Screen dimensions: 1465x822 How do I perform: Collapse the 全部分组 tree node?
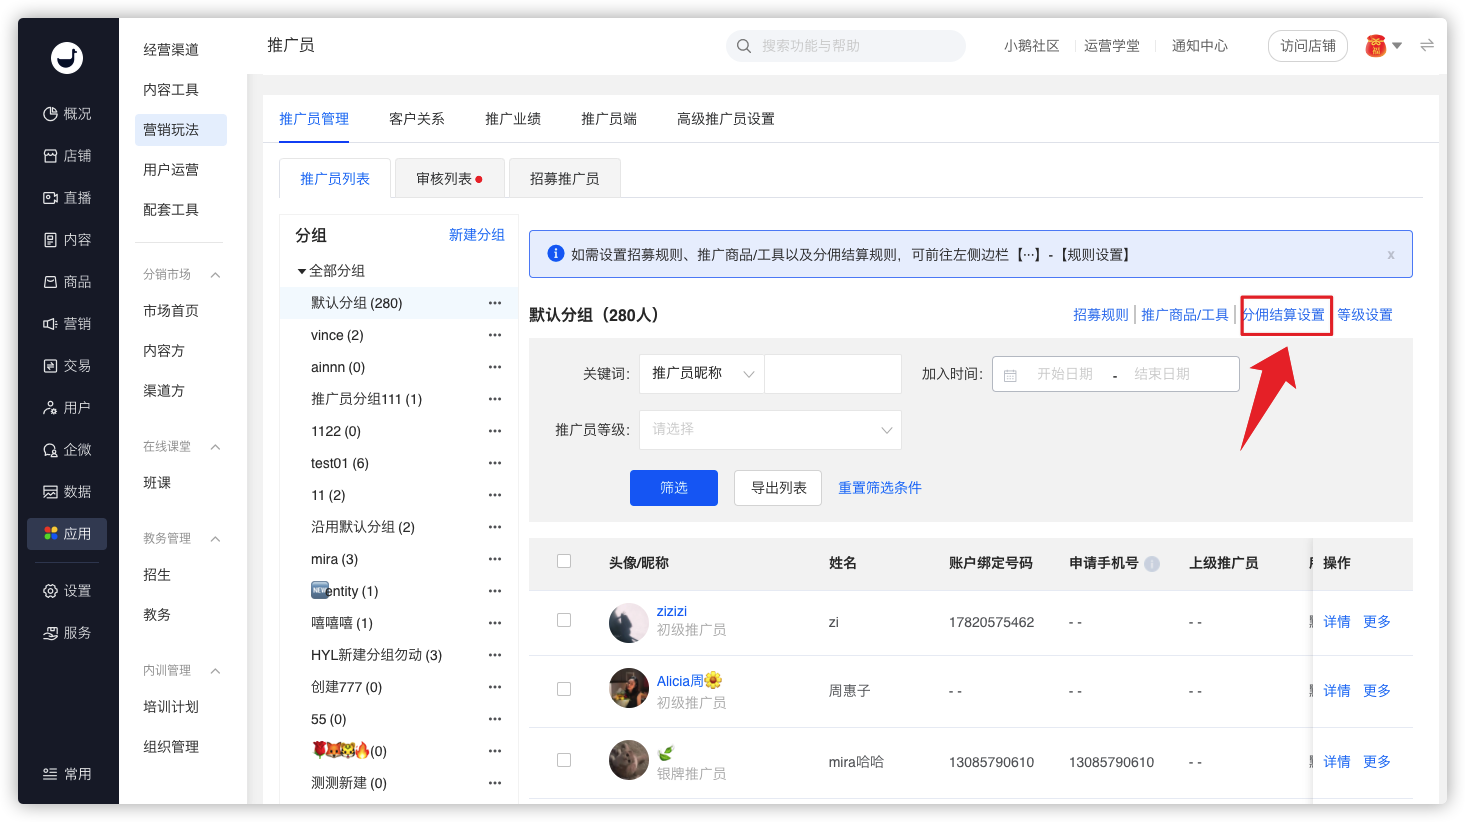pyautogui.click(x=302, y=271)
